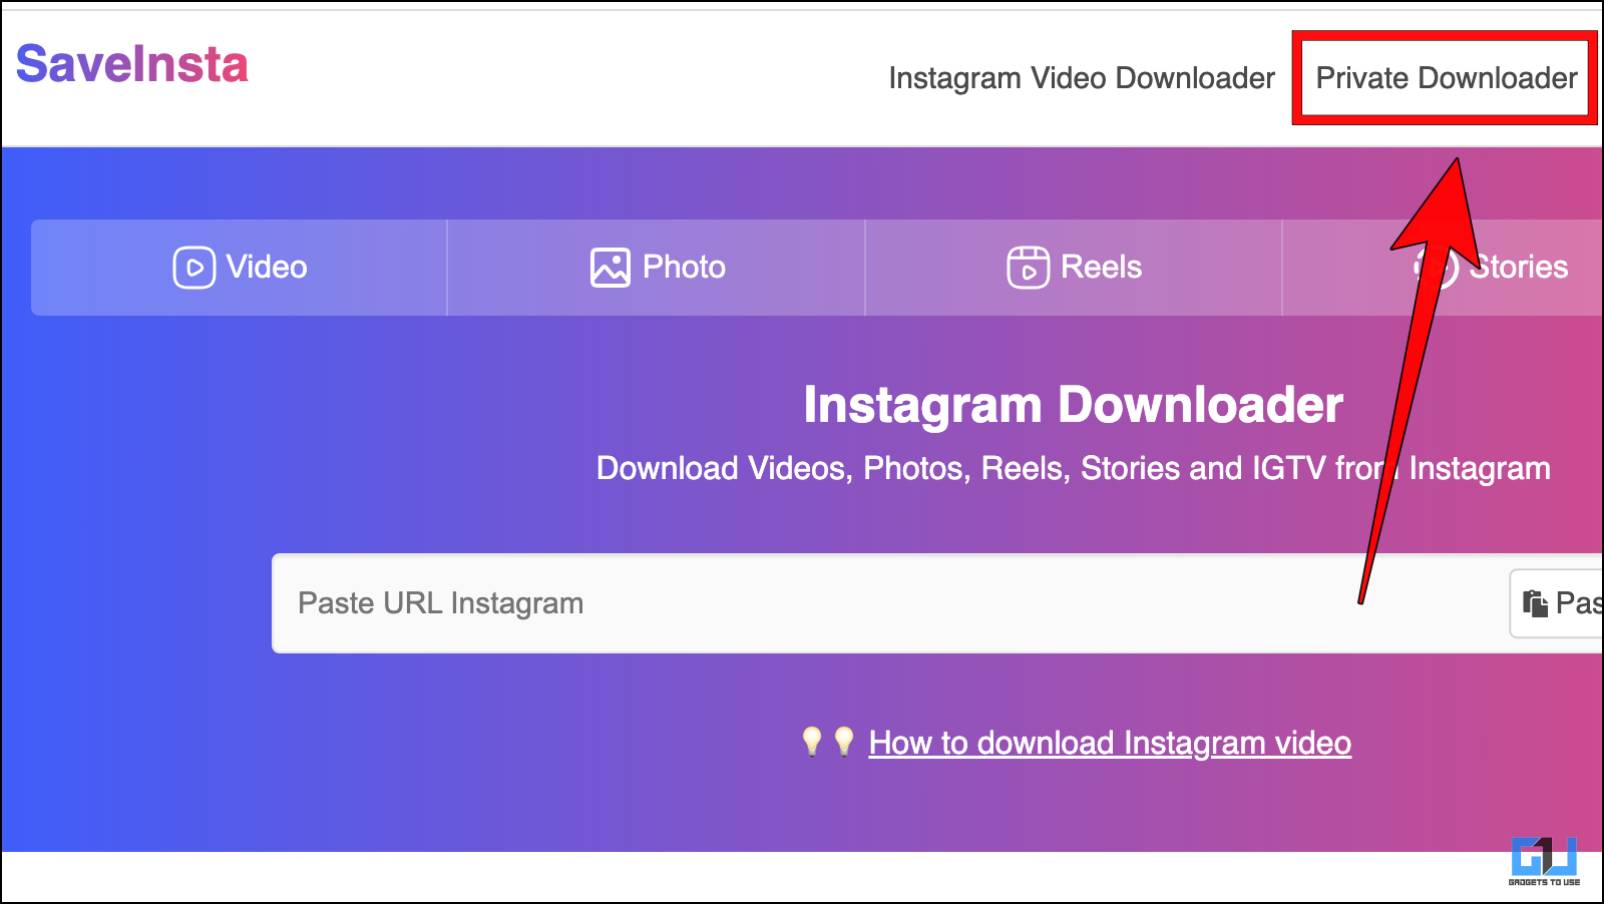Click the Reels clapper icon
The height and width of the screenshot is (904, 1604).
coord(1028,268)
